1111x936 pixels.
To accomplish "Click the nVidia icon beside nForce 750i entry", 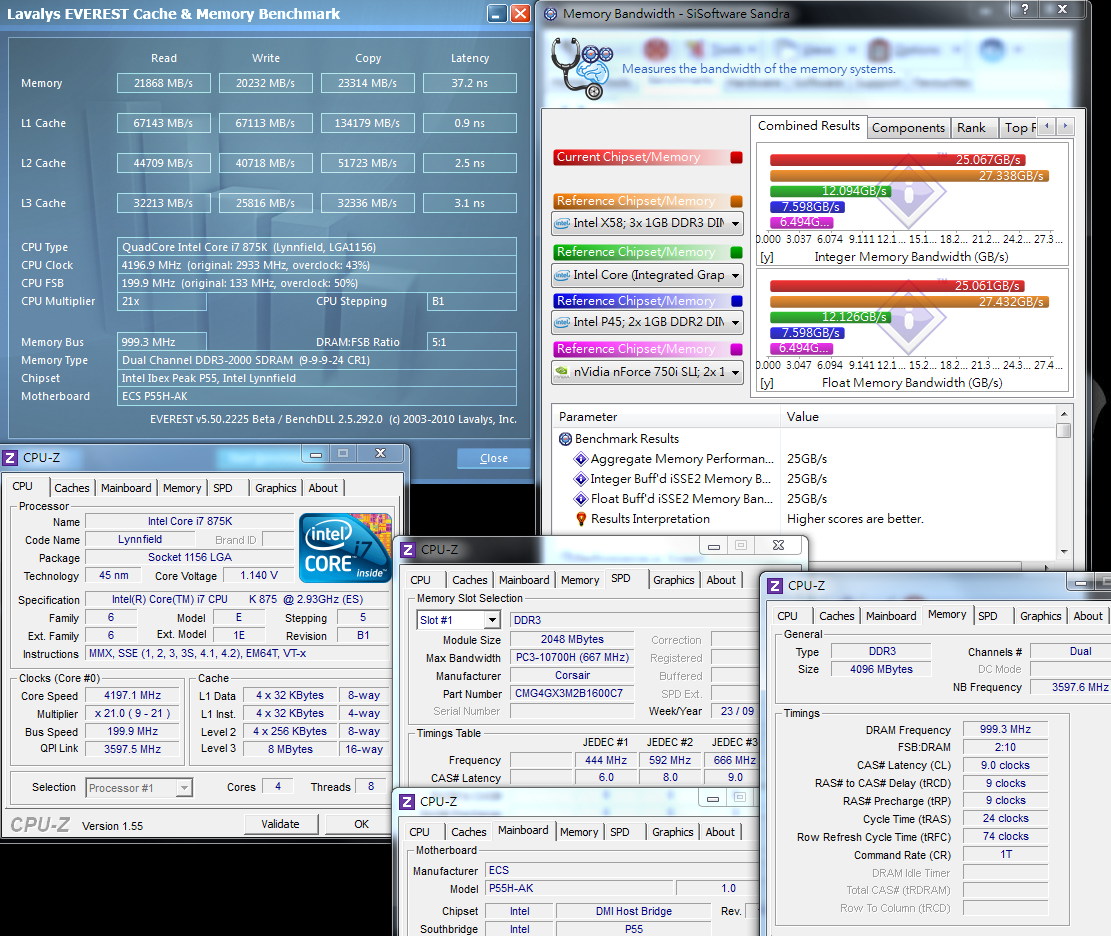I will pos(562,372).
